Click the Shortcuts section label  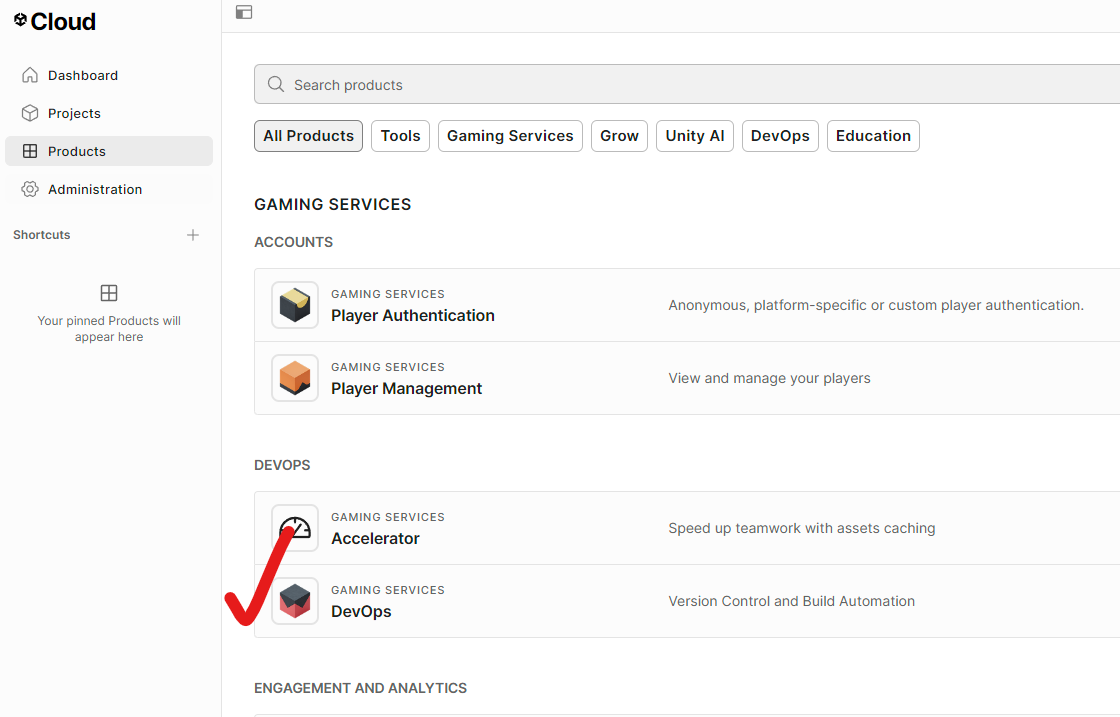41,235
